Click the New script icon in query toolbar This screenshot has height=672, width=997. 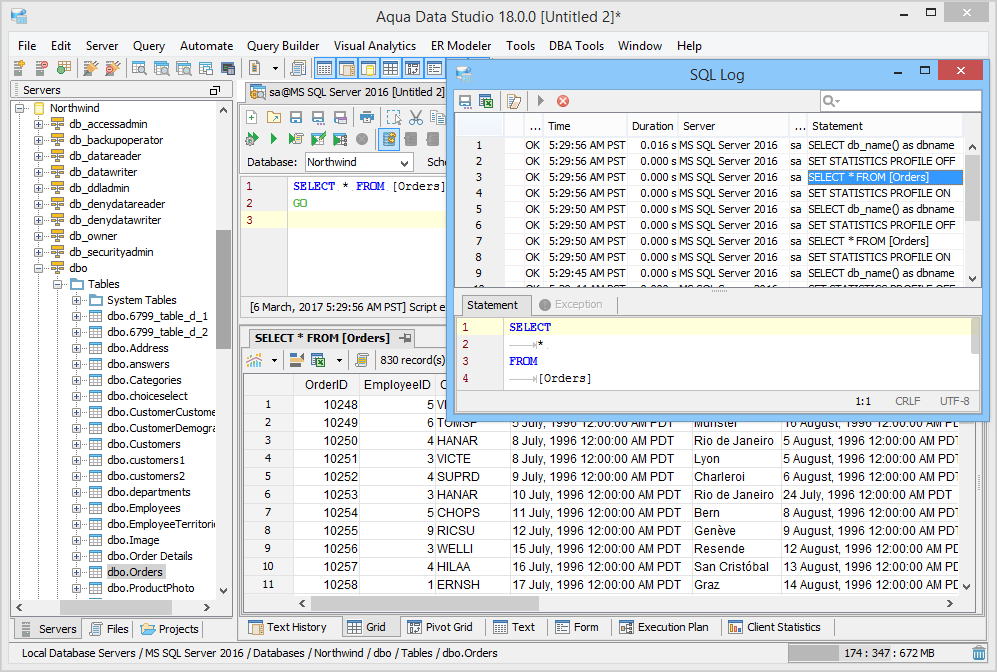coord(252,117)
